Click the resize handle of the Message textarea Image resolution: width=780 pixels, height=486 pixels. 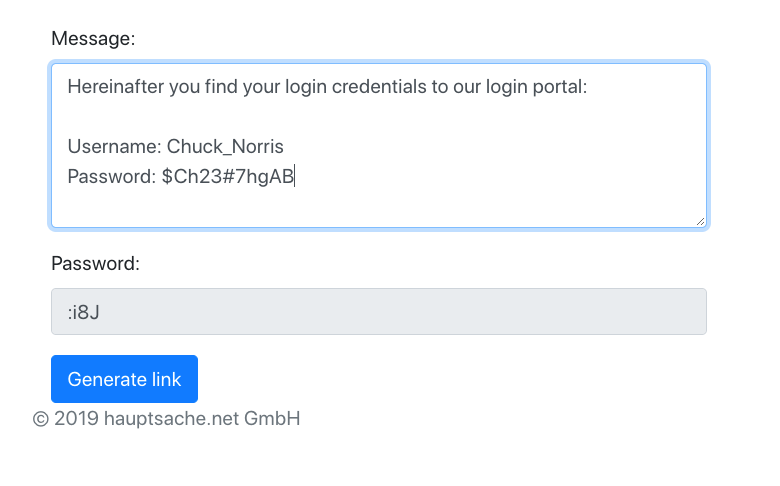(700, 221)
